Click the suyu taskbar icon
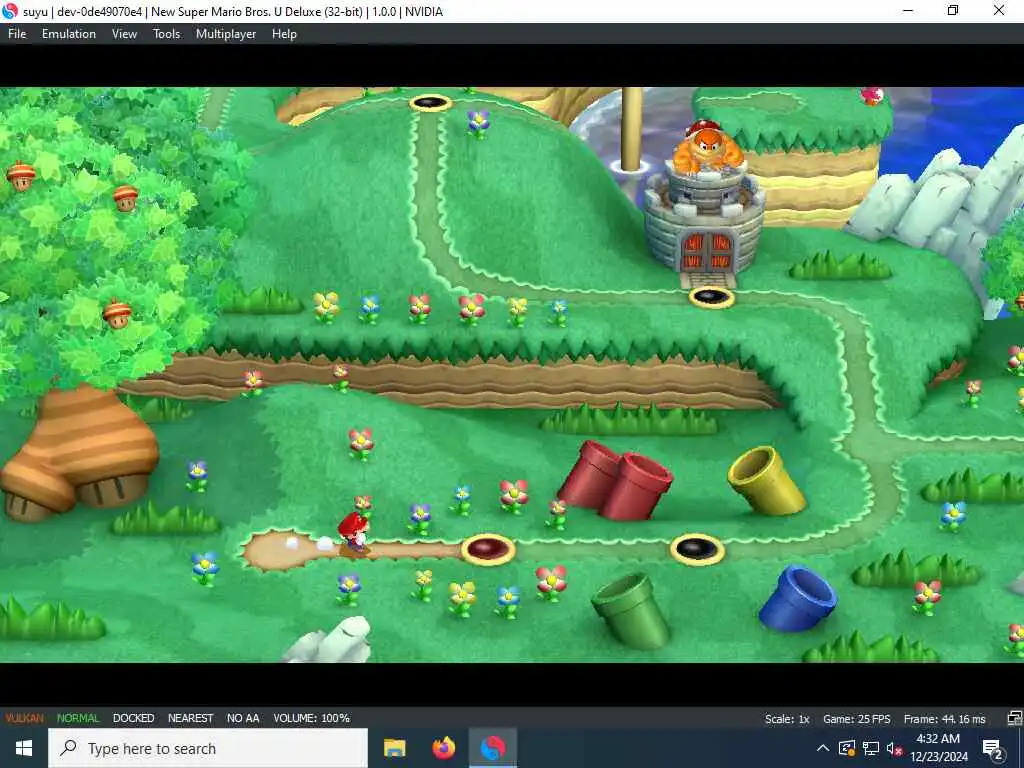 click(493, 748)
